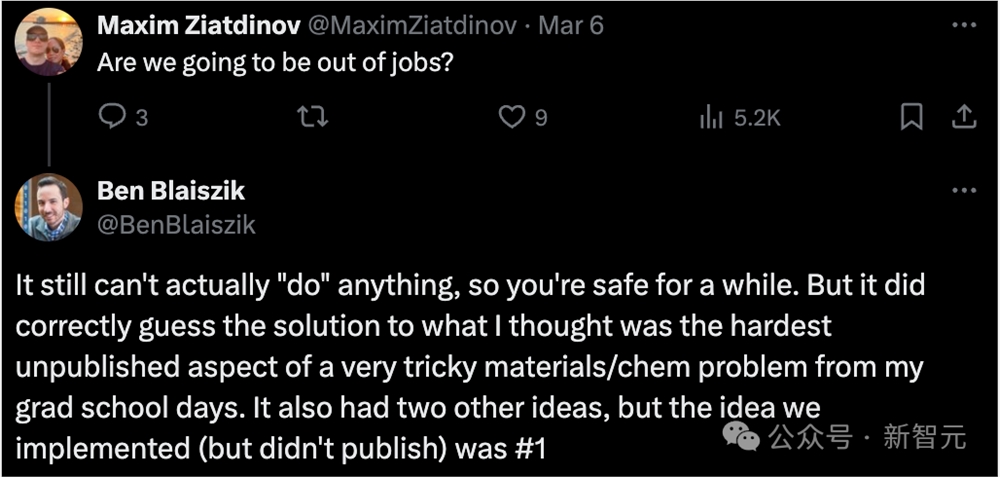The height and width of the screenshot is (477, 1000).
Task: Bookmark Maxim Ziatdinov's tweet
Action: coord(911,117)
